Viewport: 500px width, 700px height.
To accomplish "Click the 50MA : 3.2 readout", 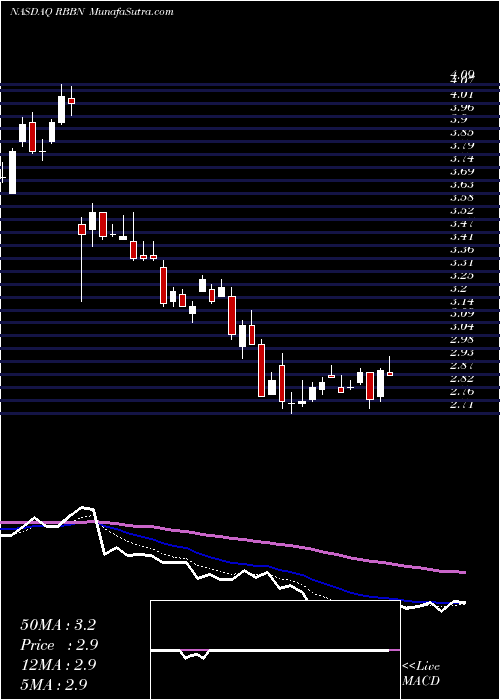I will [58, 625].
